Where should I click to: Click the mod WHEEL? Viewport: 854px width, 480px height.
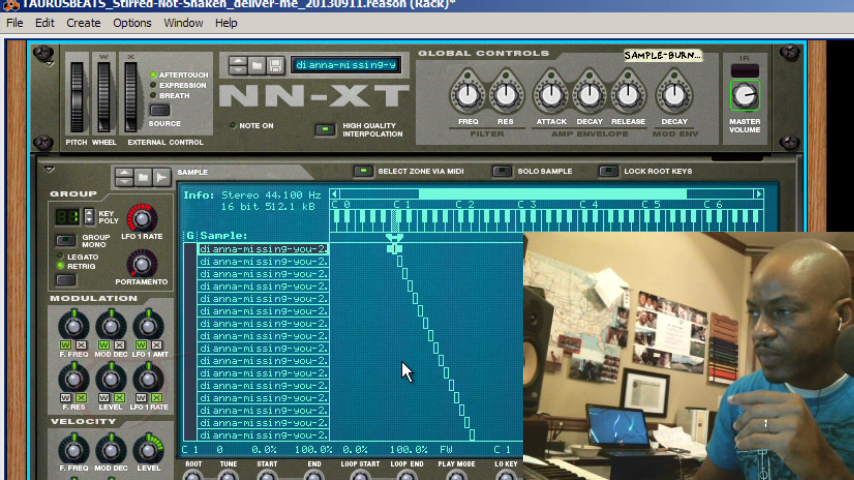tap(104, 96)
